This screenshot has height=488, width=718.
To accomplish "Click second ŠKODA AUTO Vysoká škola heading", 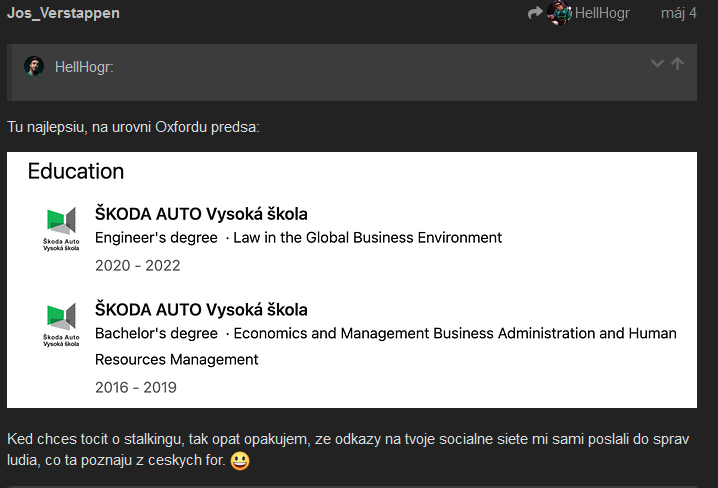I will (x=201, y=309).
